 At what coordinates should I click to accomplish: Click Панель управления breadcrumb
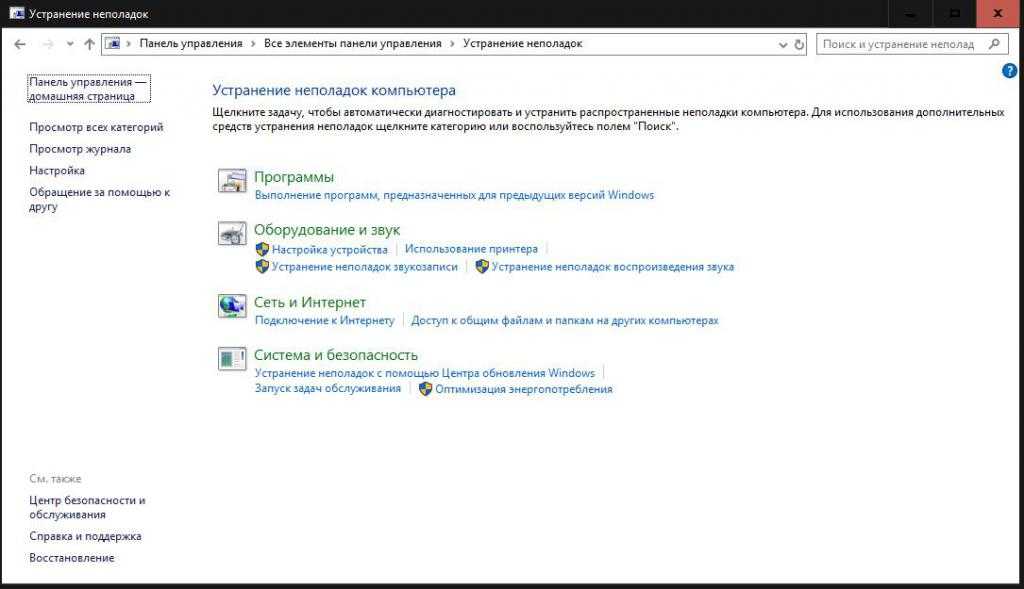click(191, 44)
